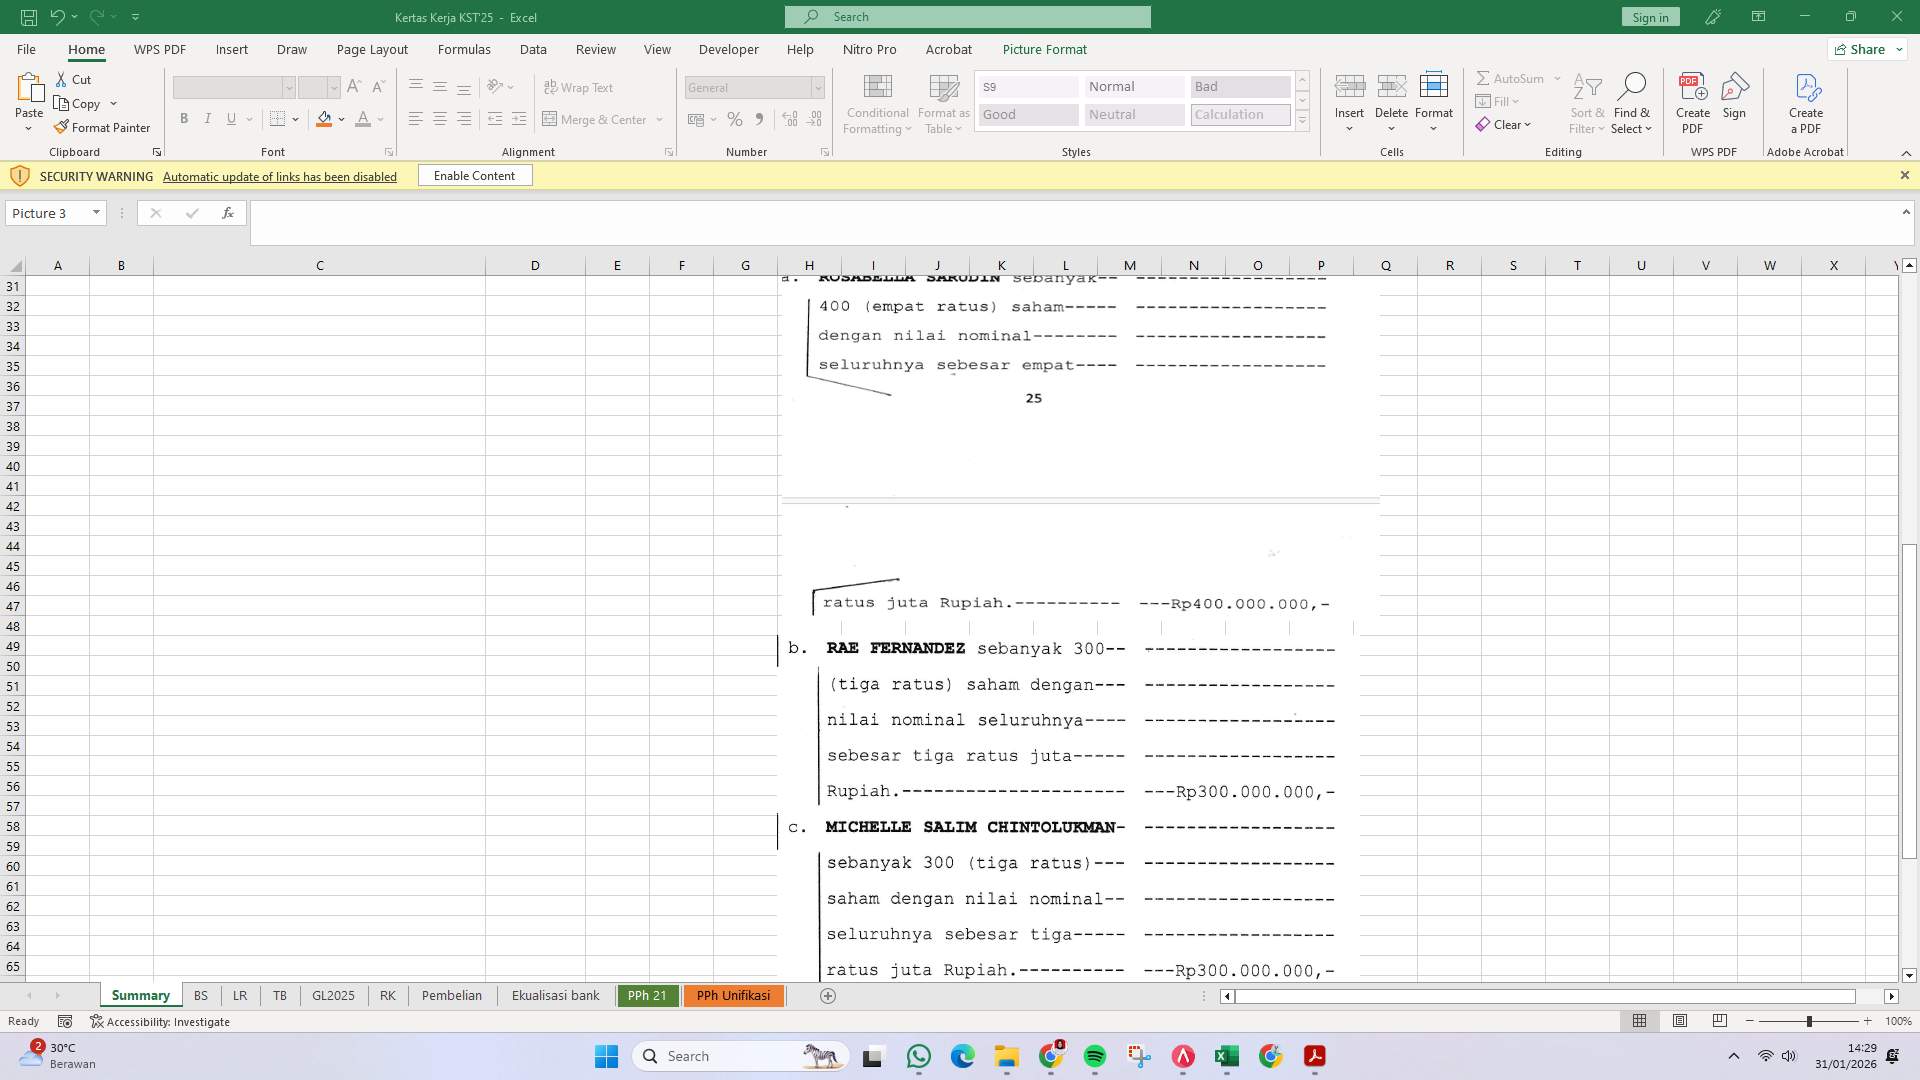
Task: Open the Number Format dropdown
Action: point(817,88)
